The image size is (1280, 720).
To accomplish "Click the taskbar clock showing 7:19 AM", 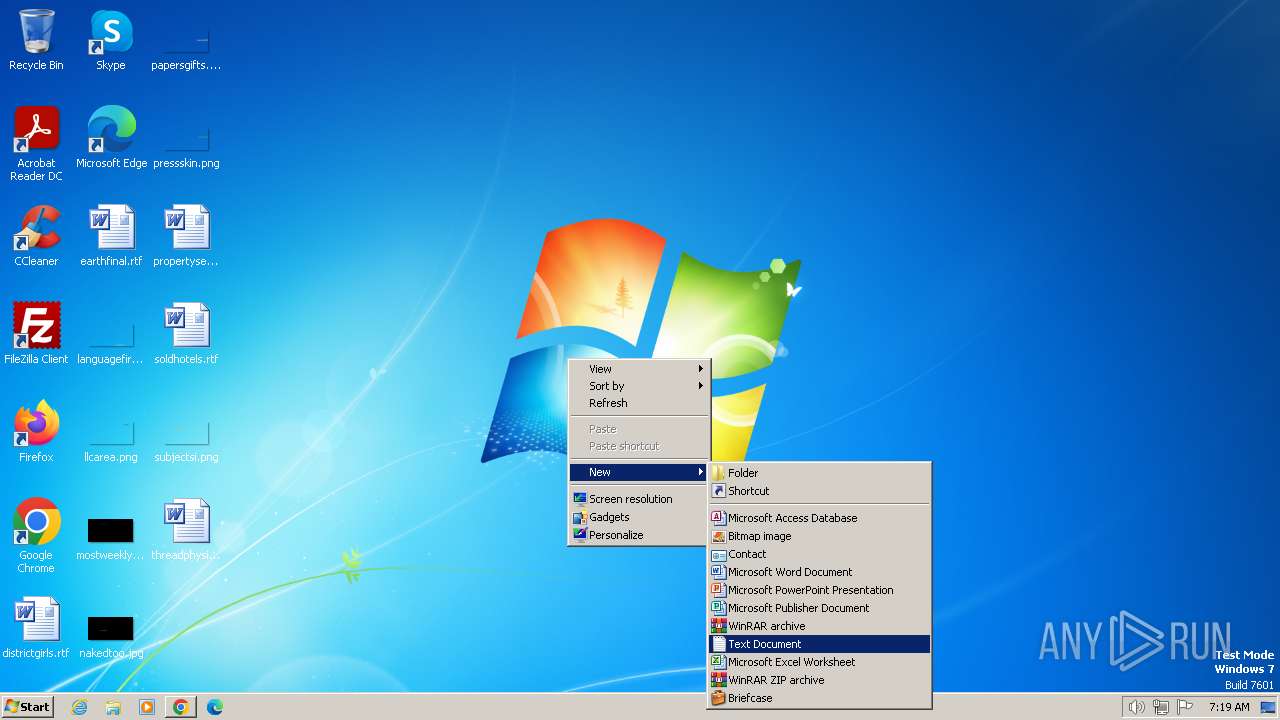I will tap(1229, 707).
